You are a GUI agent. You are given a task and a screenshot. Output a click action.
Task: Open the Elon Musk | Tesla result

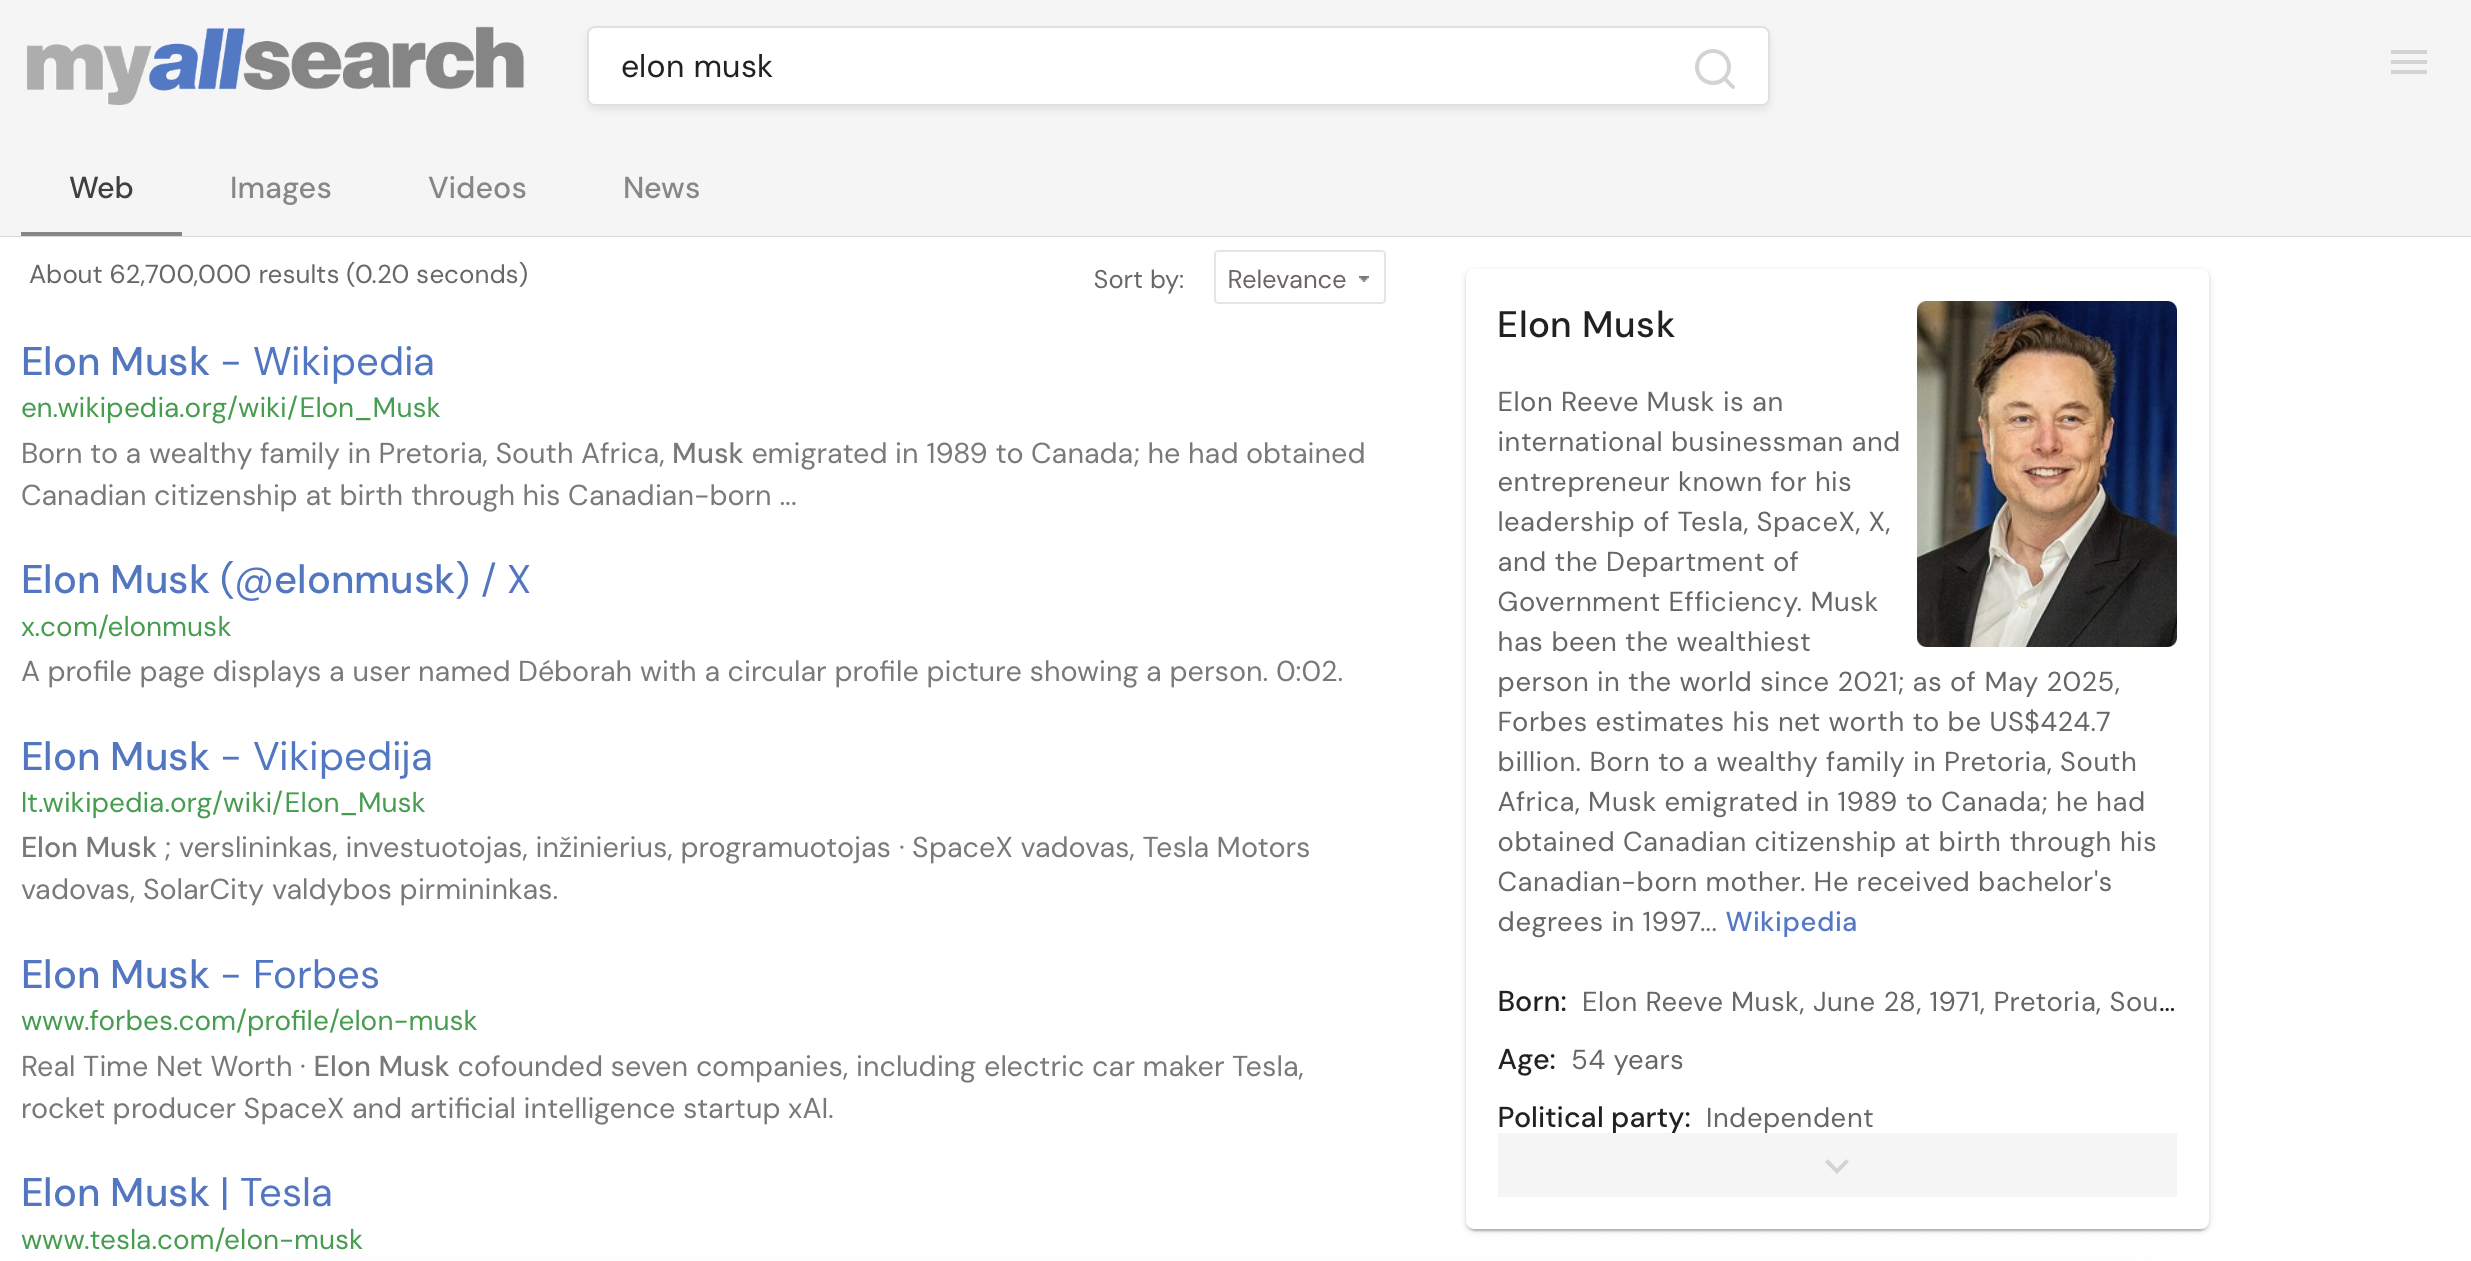pos(177,1192)
